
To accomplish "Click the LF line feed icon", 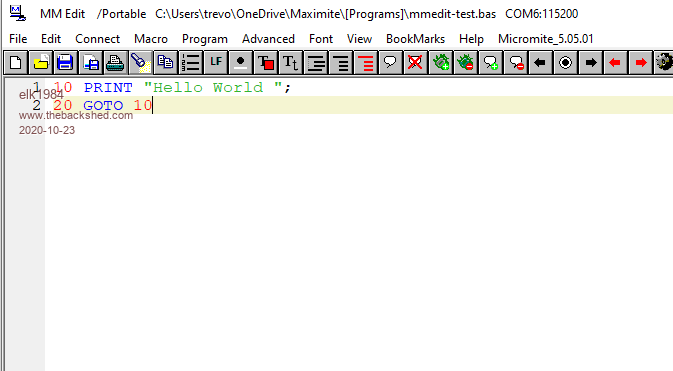I will click(x=215, y=63).
